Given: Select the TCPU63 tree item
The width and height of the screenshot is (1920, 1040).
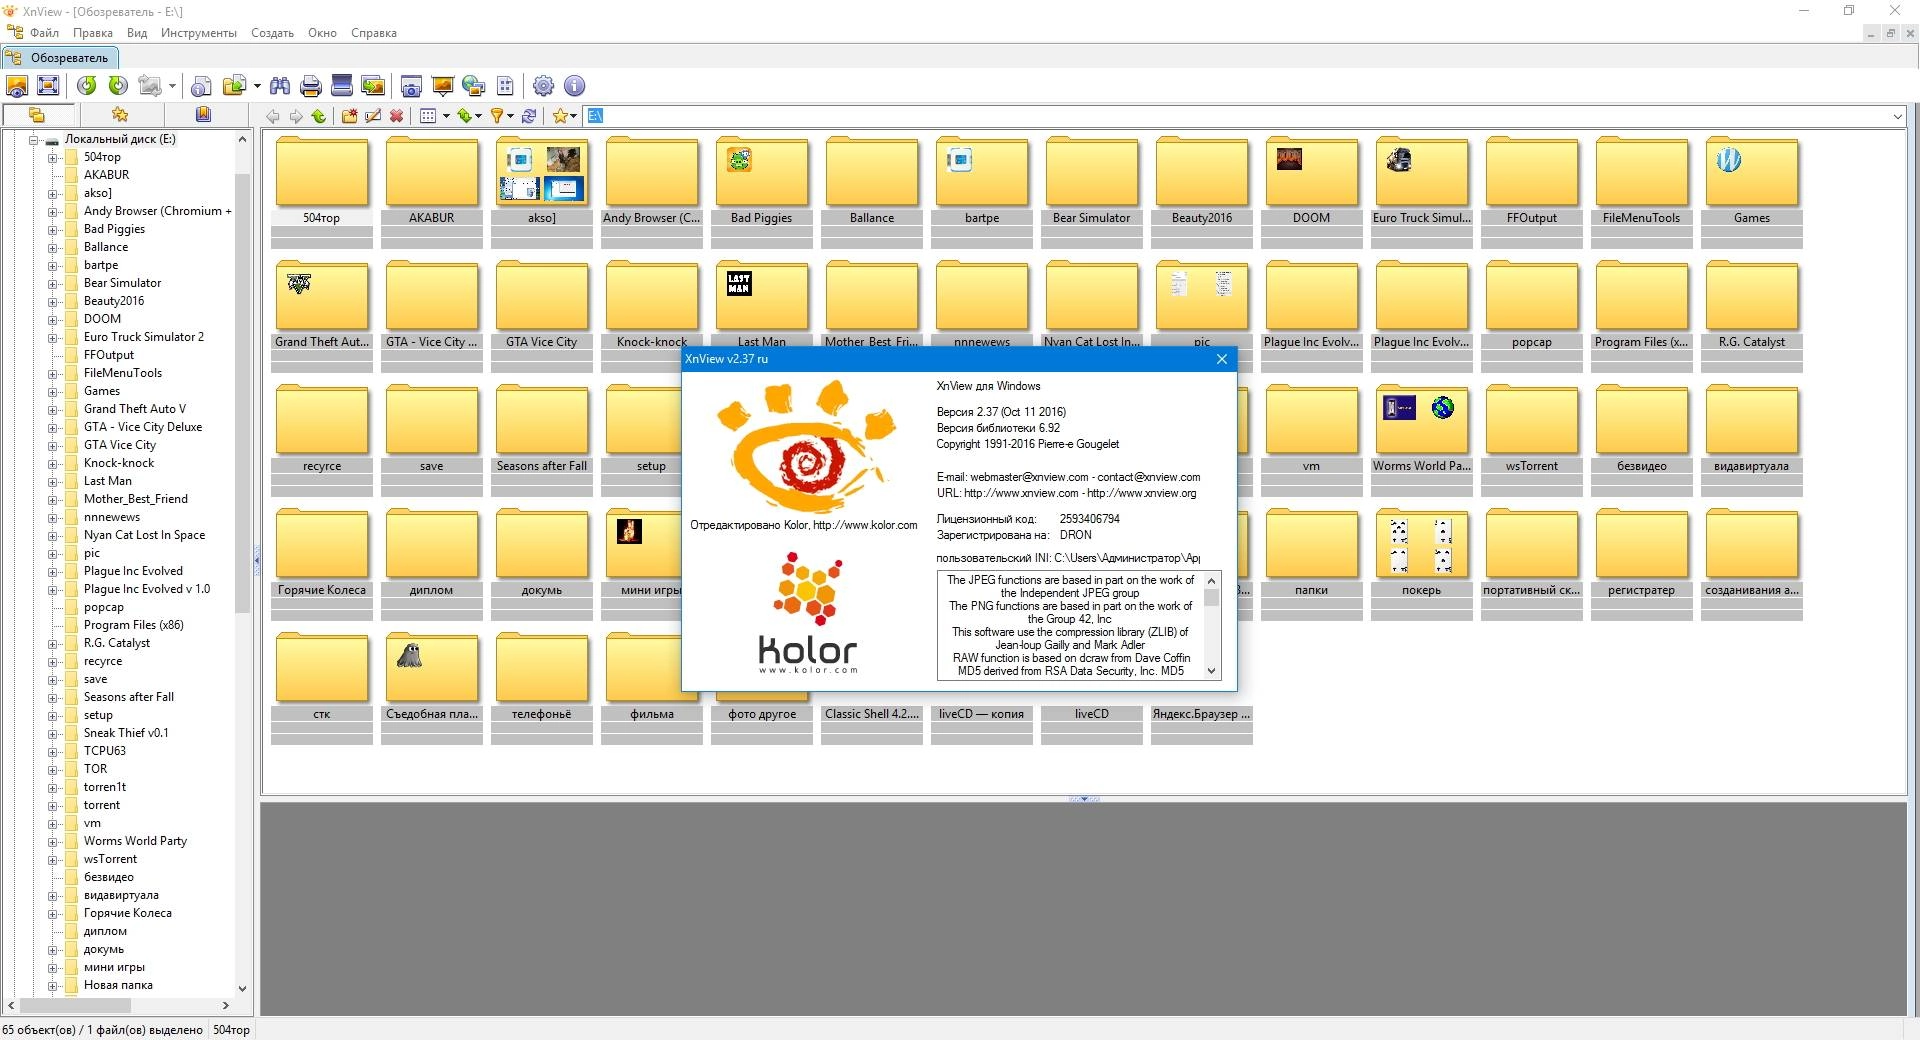Looking at the screenshot, I should tap(104, 751).
